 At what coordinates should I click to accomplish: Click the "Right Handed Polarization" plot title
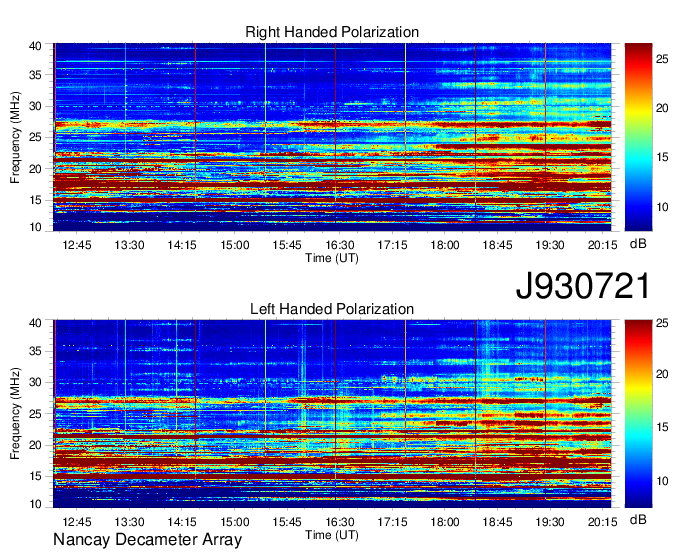coord(332,32)
